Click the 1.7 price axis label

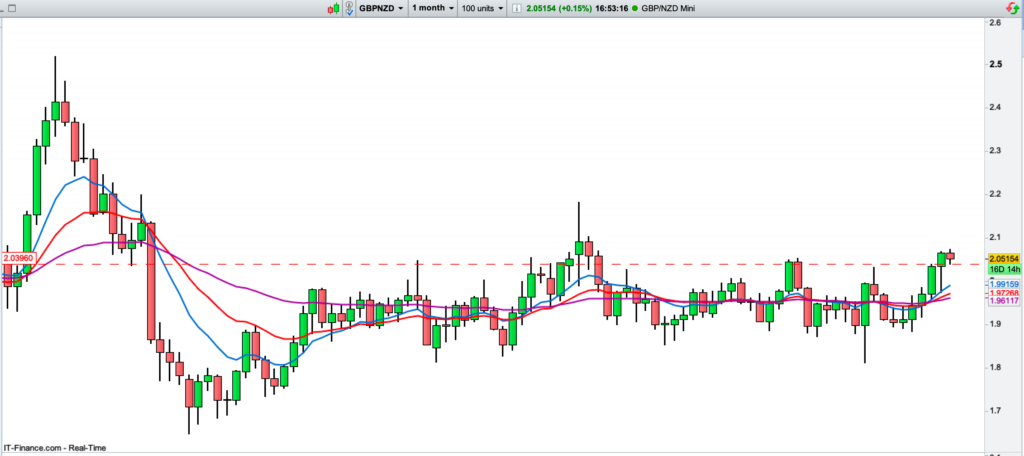[x=995, y=410]
